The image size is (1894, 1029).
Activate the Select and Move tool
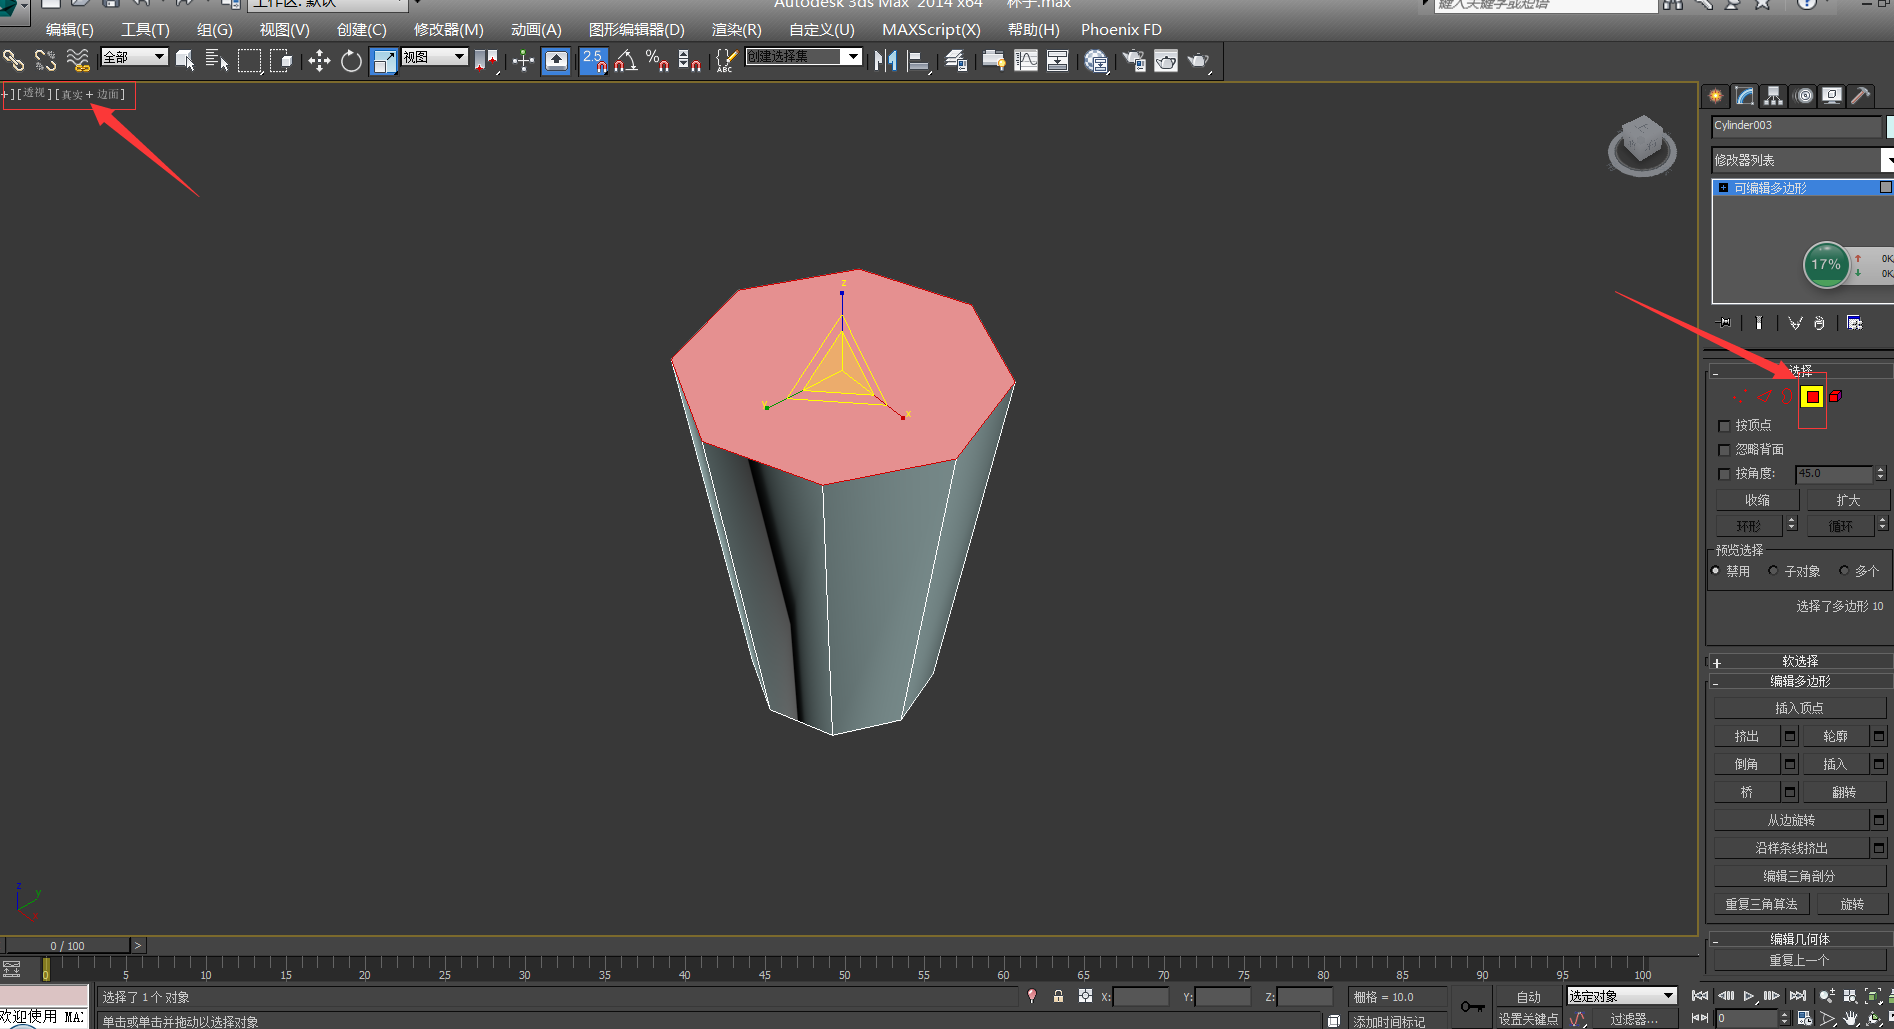click(x=319, y=61)
